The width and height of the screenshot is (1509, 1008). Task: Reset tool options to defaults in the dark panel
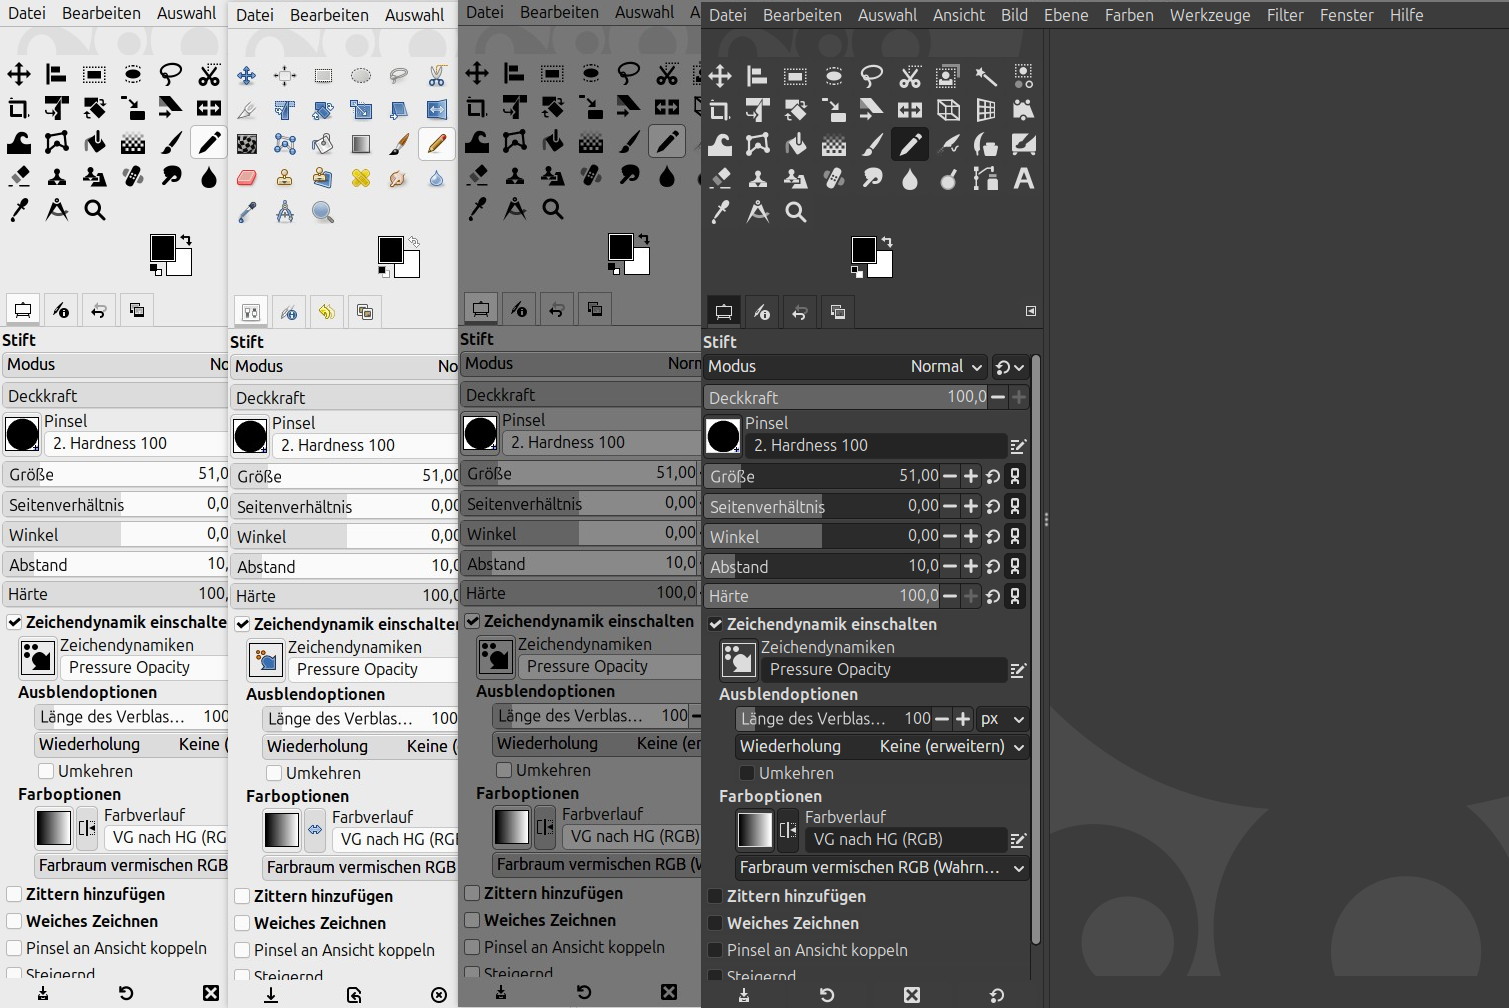(997, 995)
